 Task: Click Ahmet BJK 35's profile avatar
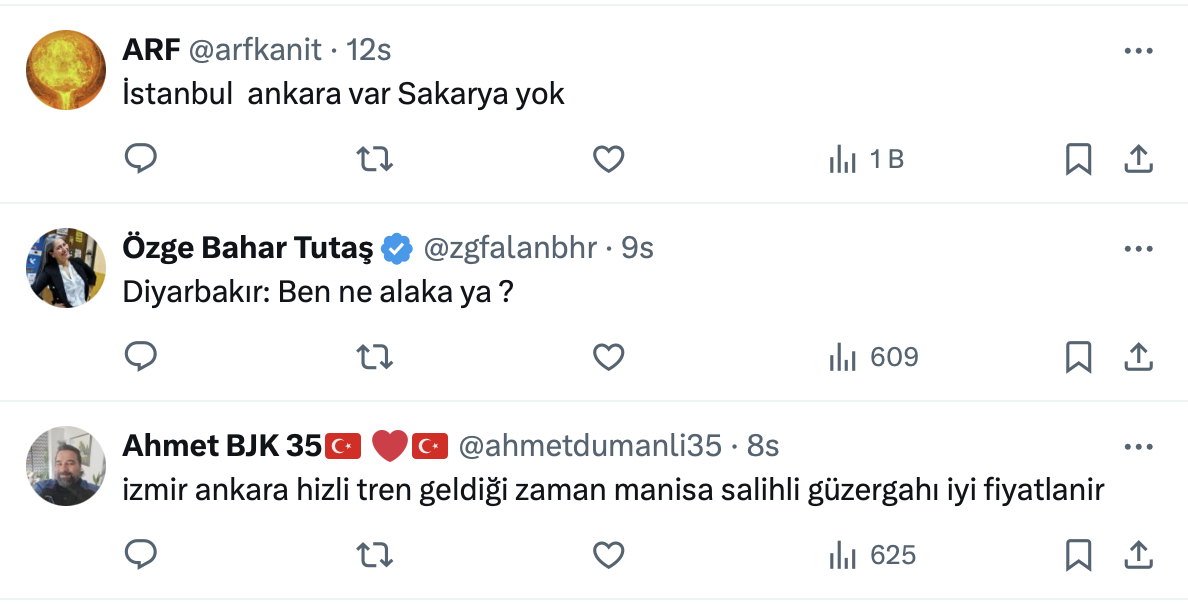point(66,466)
